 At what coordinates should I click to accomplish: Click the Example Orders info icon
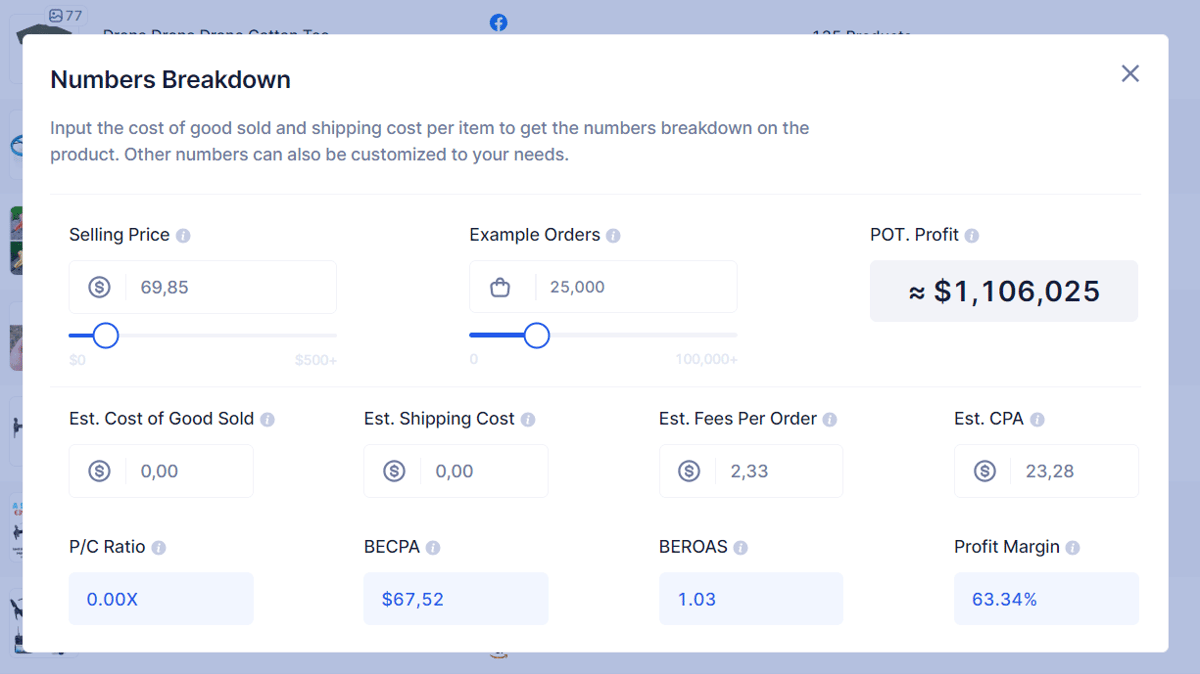(x=613, y=236)
